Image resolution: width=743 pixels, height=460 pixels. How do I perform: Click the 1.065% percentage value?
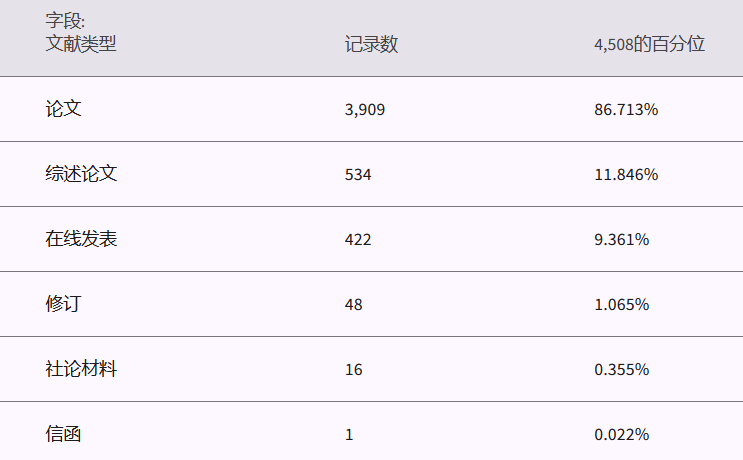(622, 305)
